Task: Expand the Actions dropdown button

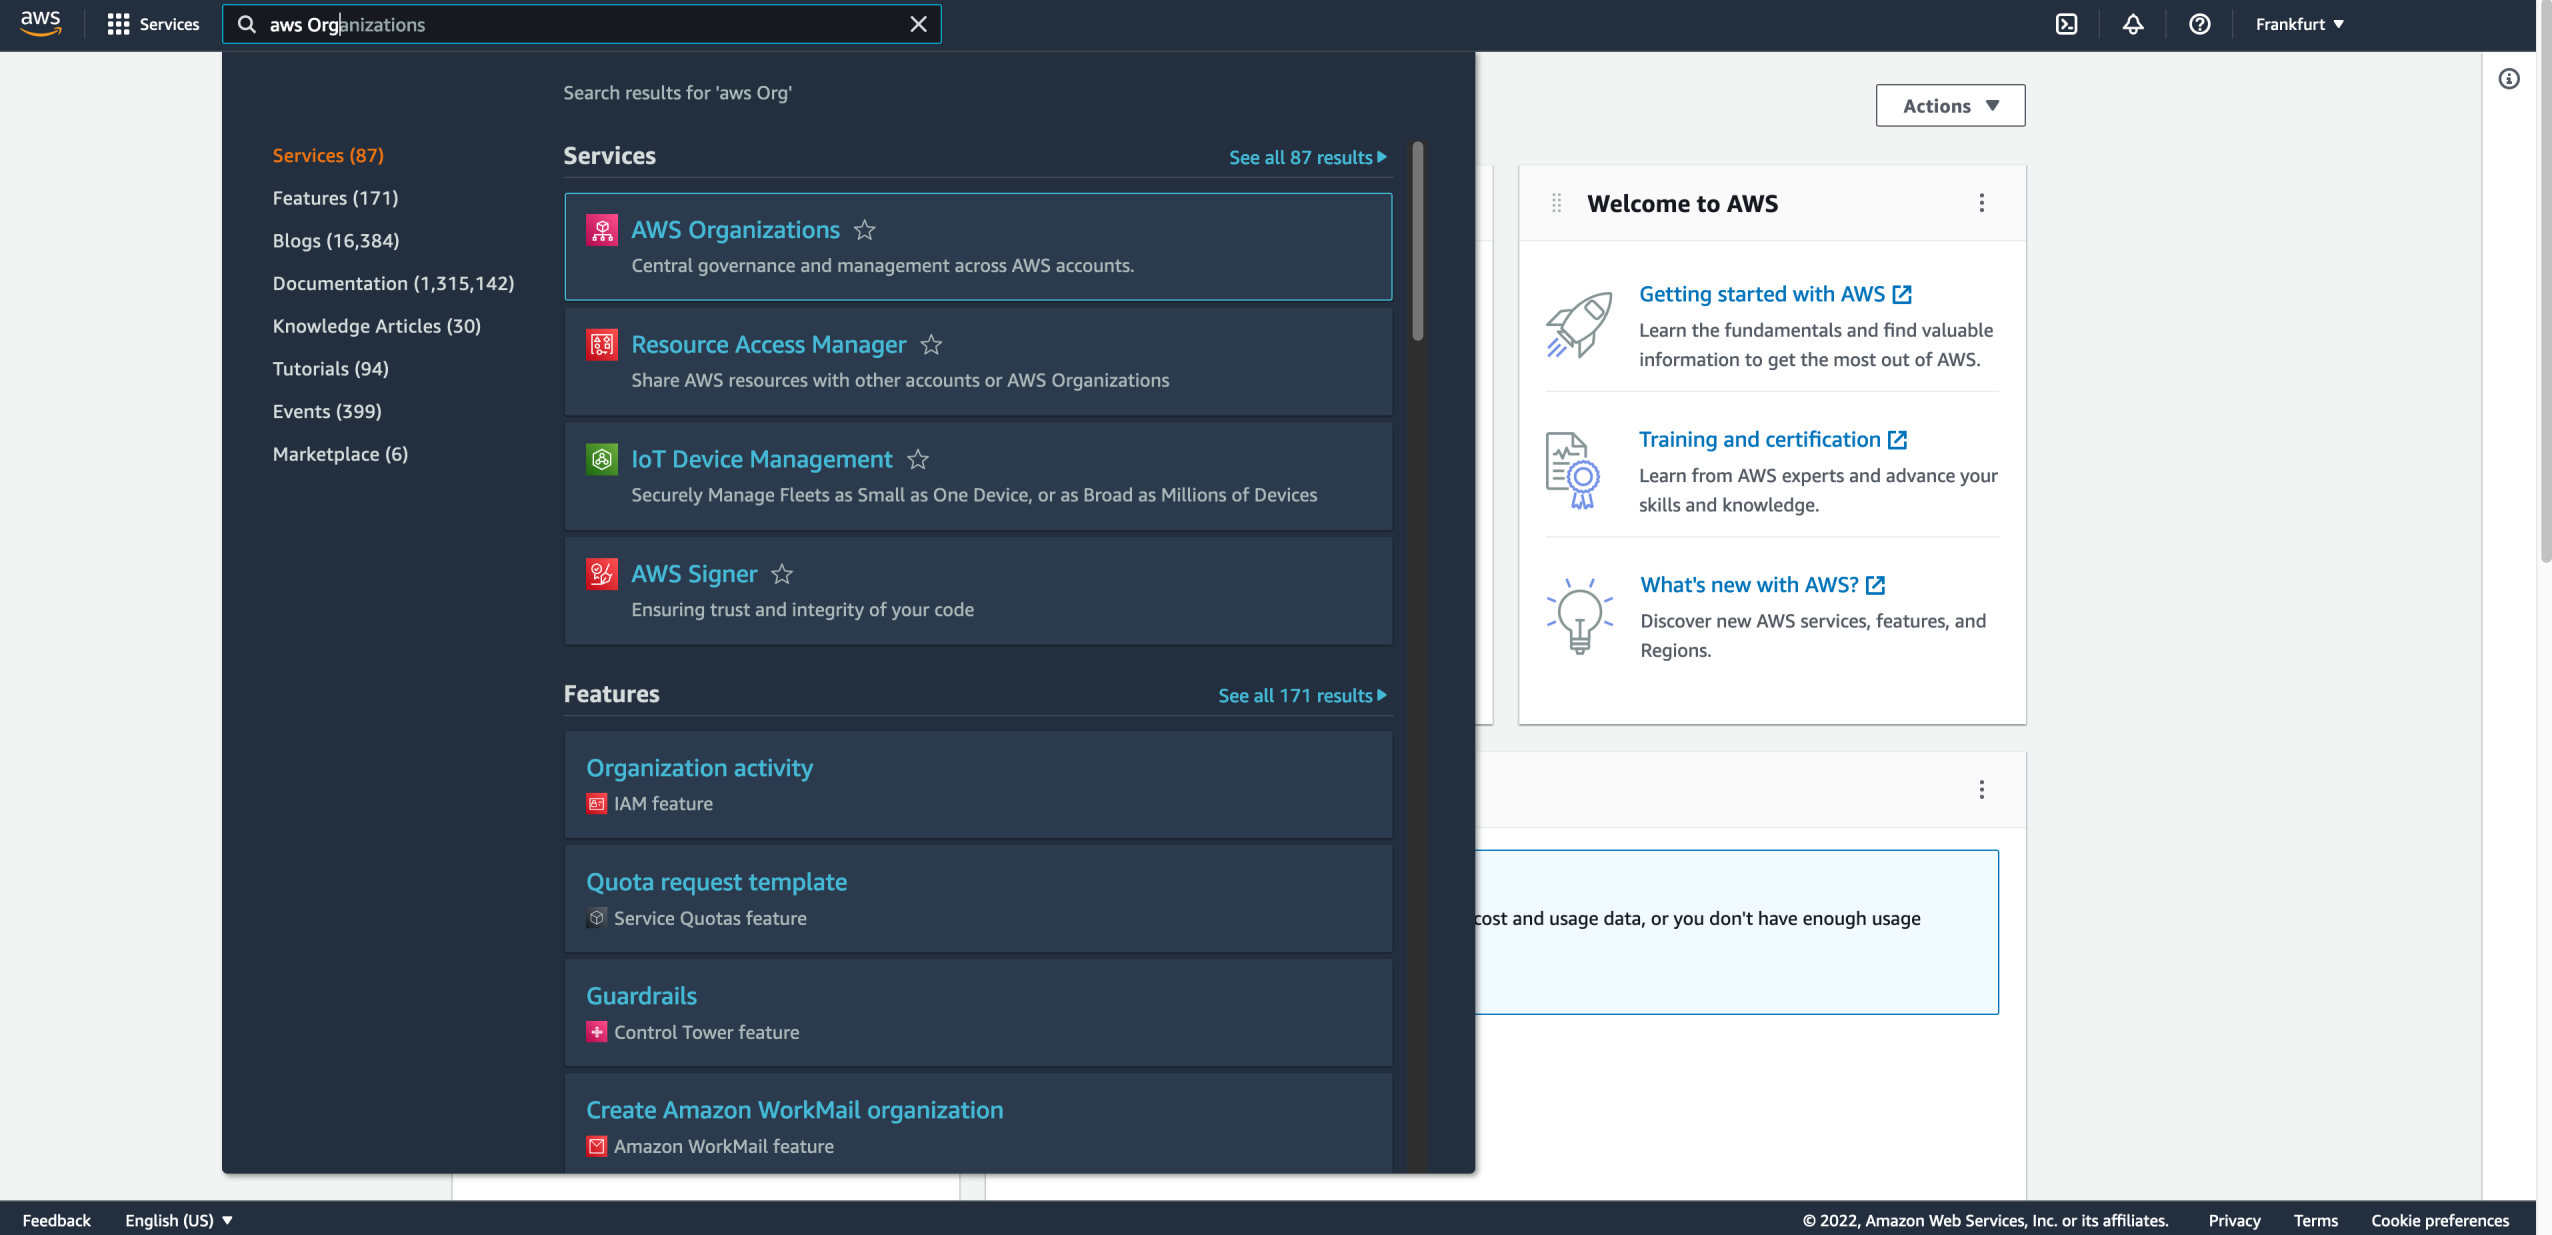Action: click(1950, 106)
